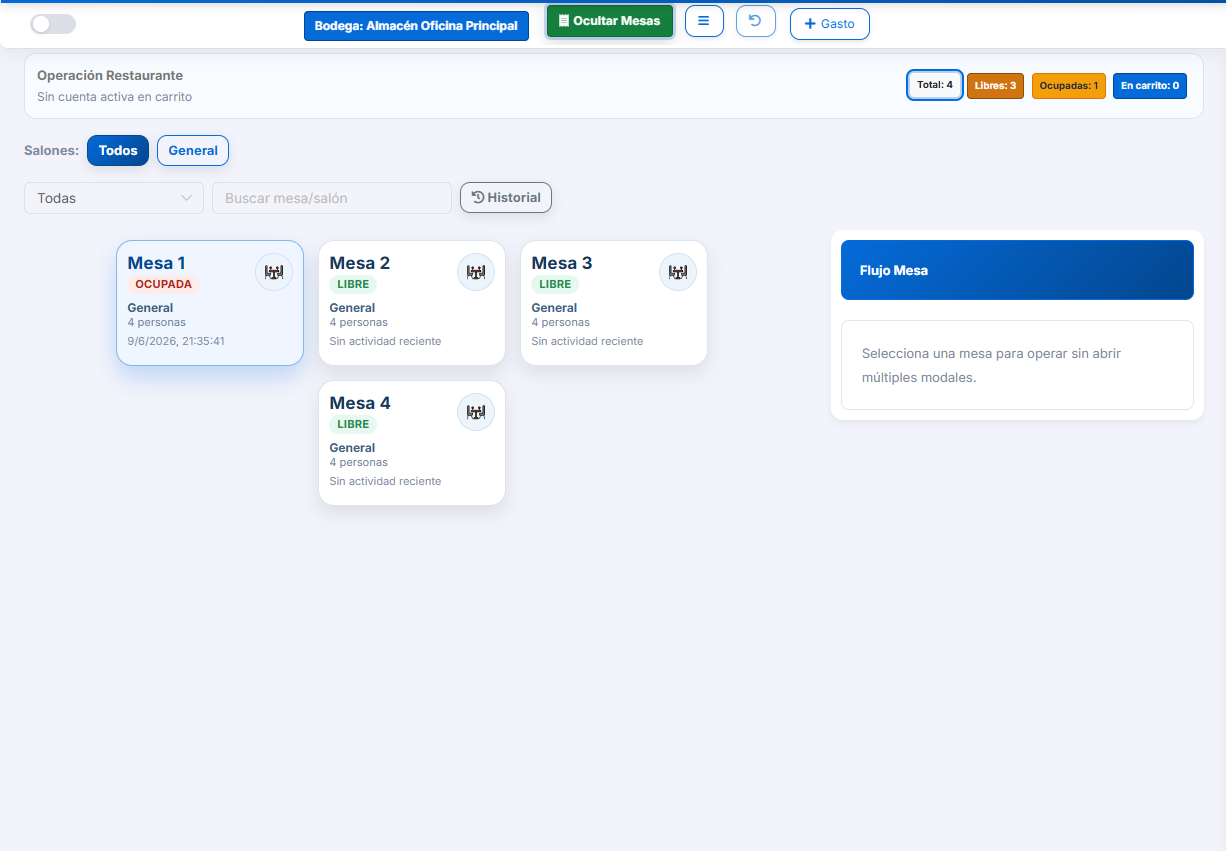Open the Bodega: Almacén Oficina Principal selector
The image size is (1227, 851).
(x=416, y=26)
